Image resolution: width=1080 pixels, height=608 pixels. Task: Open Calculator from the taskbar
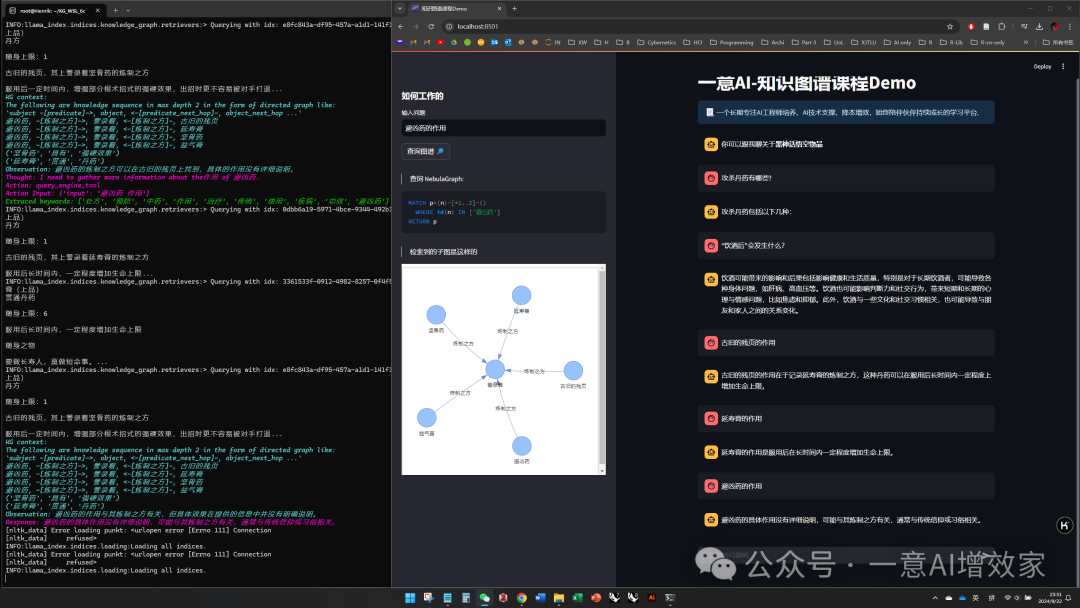466,598
